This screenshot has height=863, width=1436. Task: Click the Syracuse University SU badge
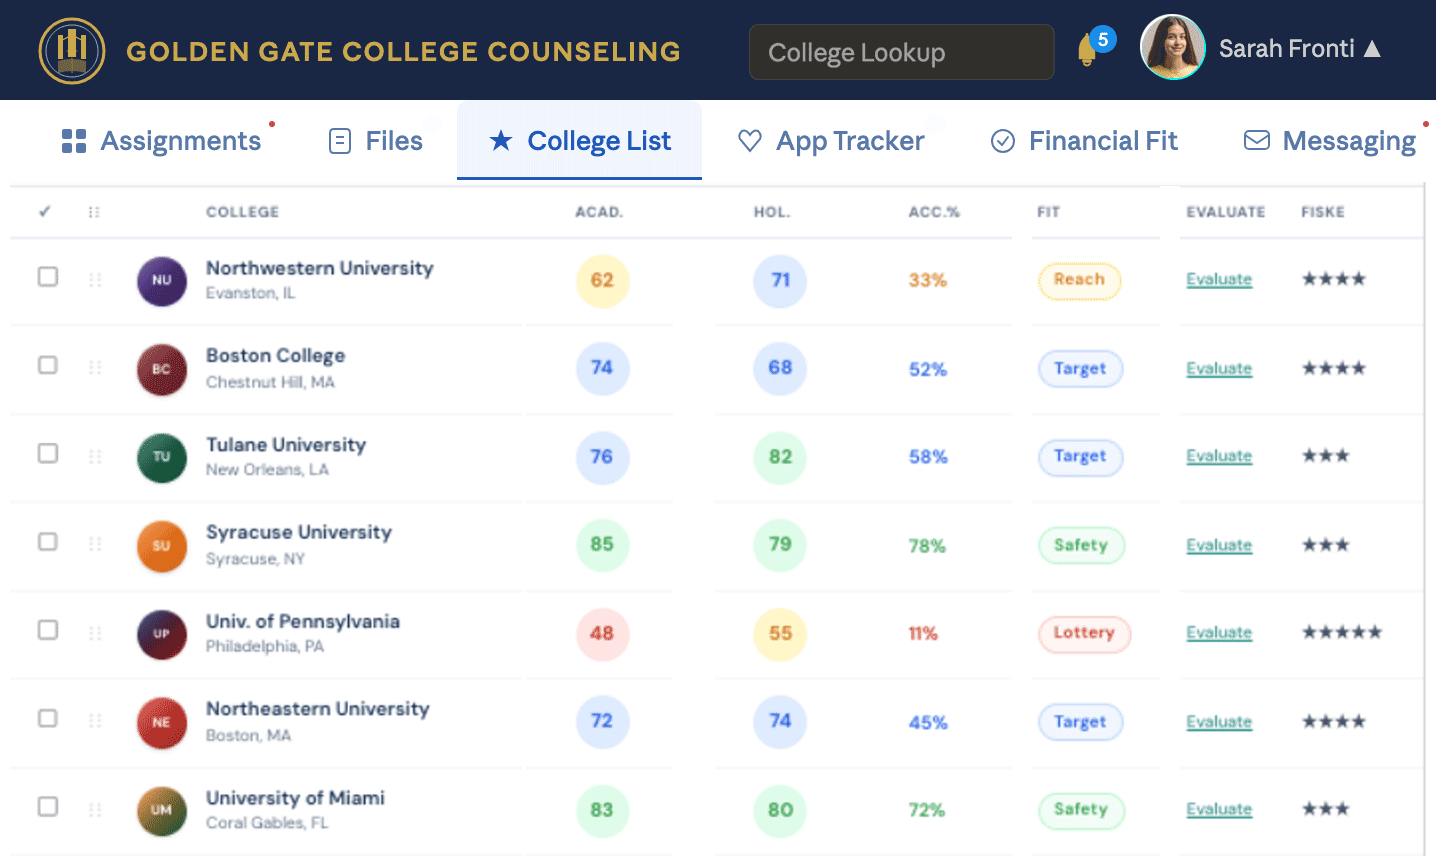[162, 546]
